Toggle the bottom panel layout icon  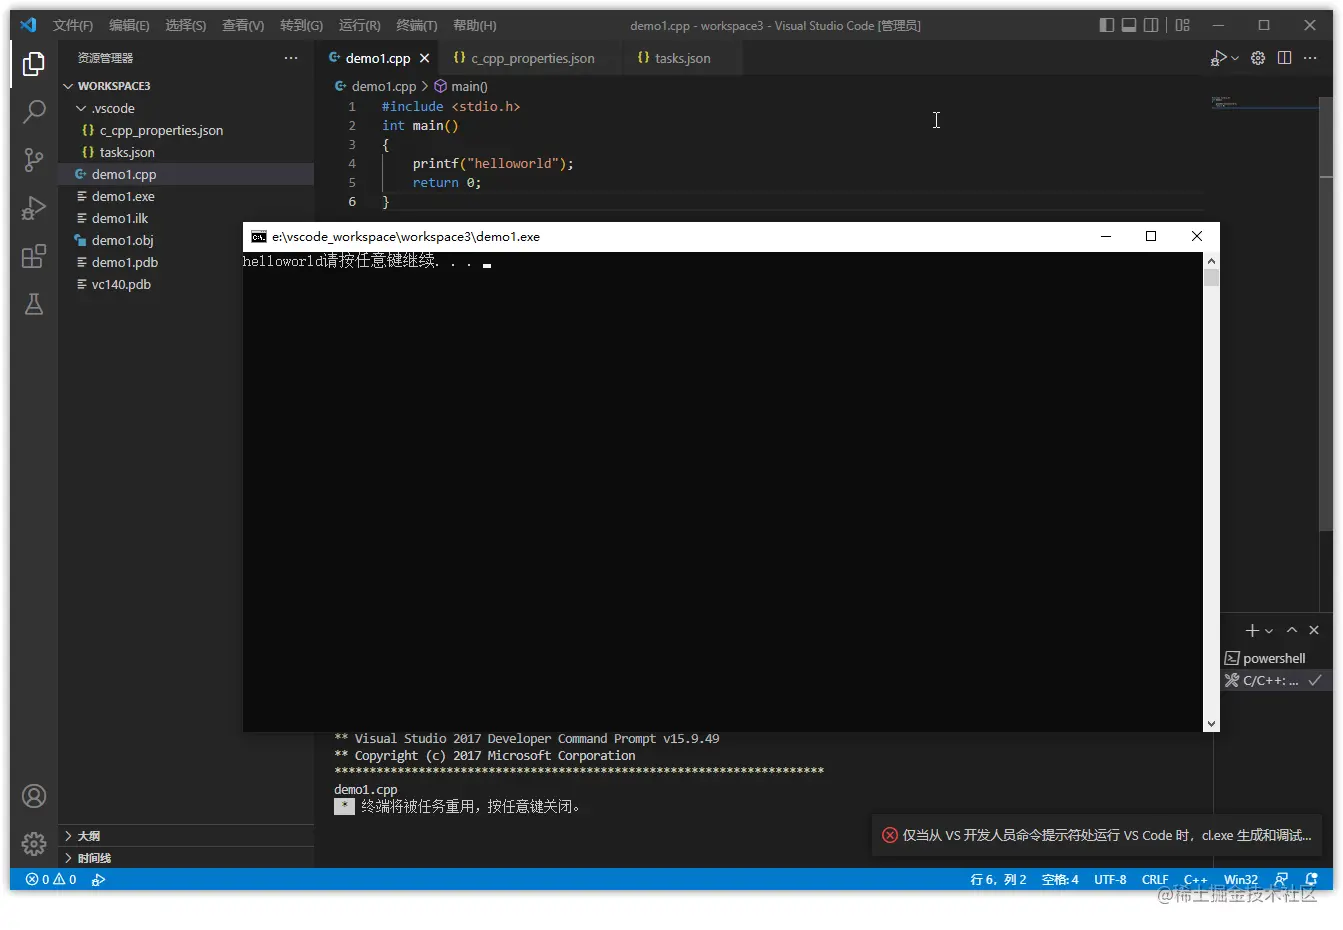pos(1129,25)
